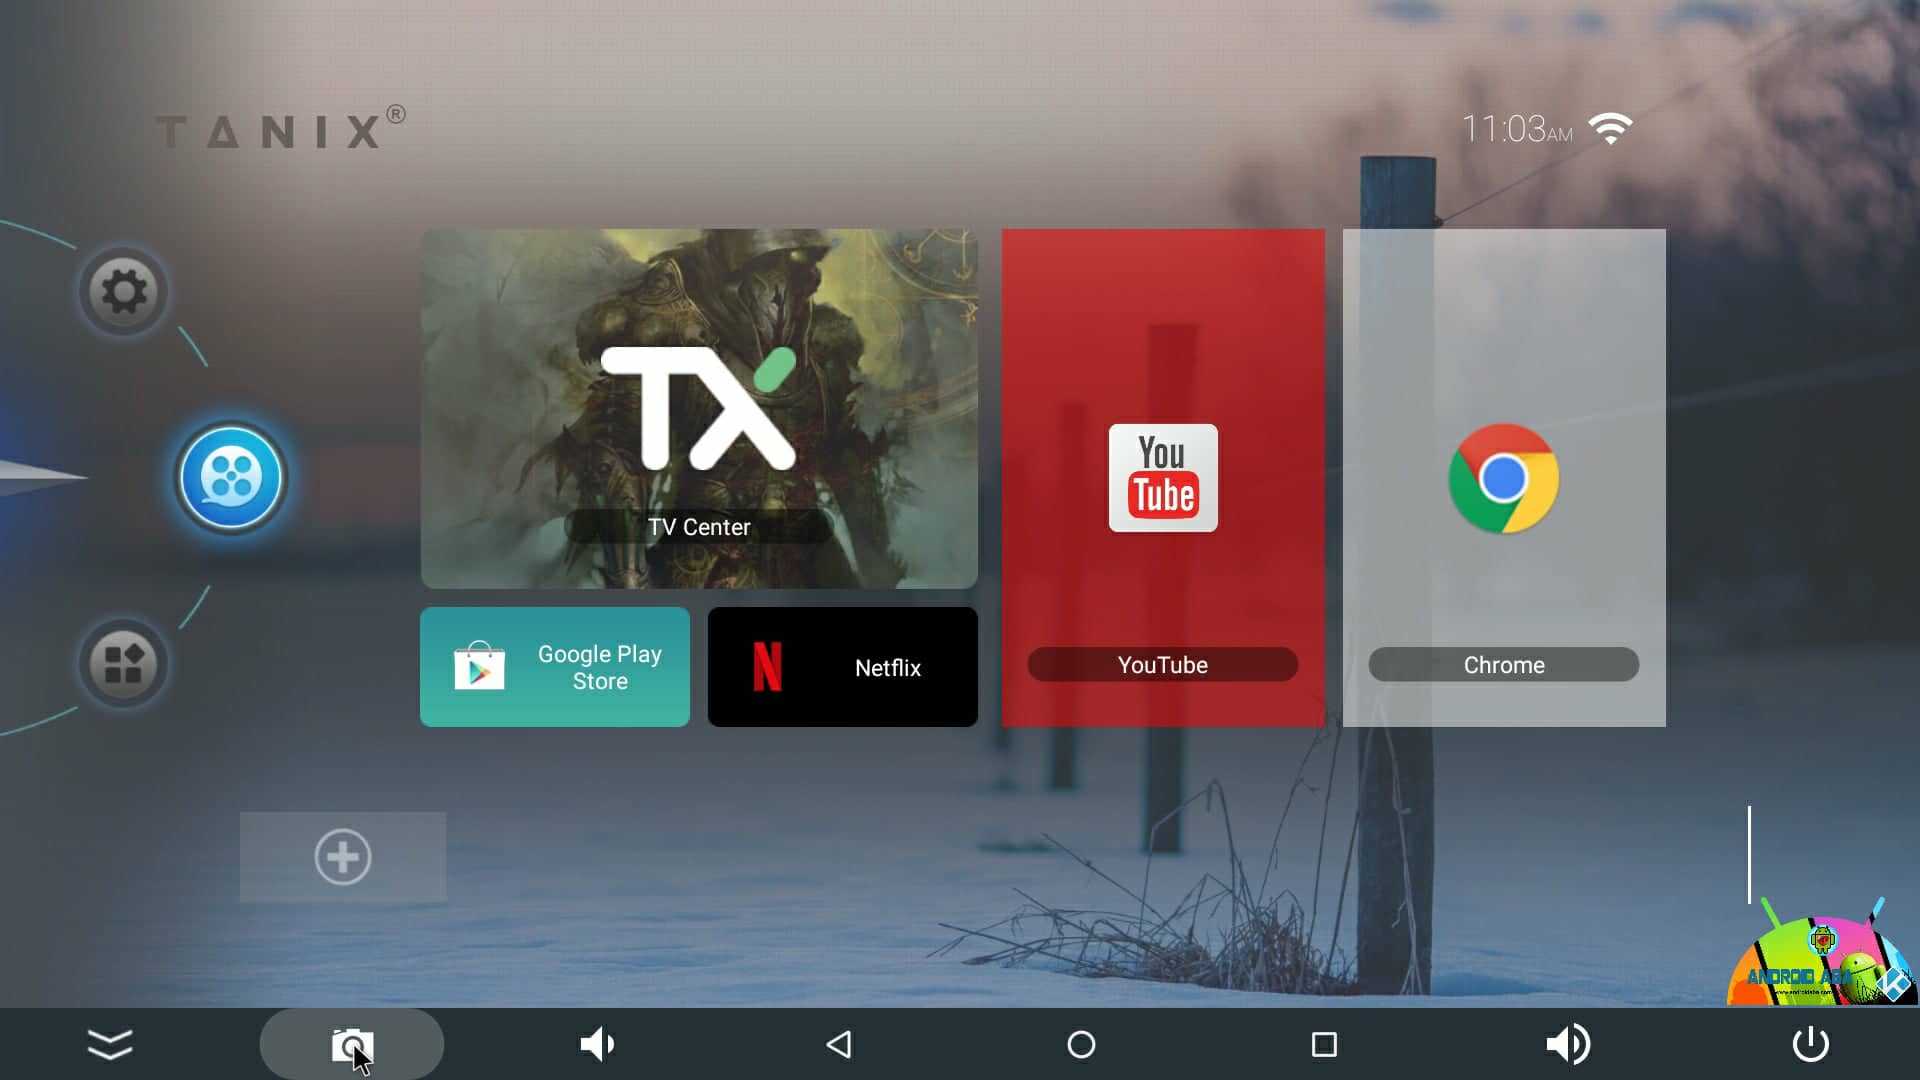Open the Settings gear in the side menu
The height and width of the screenshot is (1080, 1920).
coord(124,291)
